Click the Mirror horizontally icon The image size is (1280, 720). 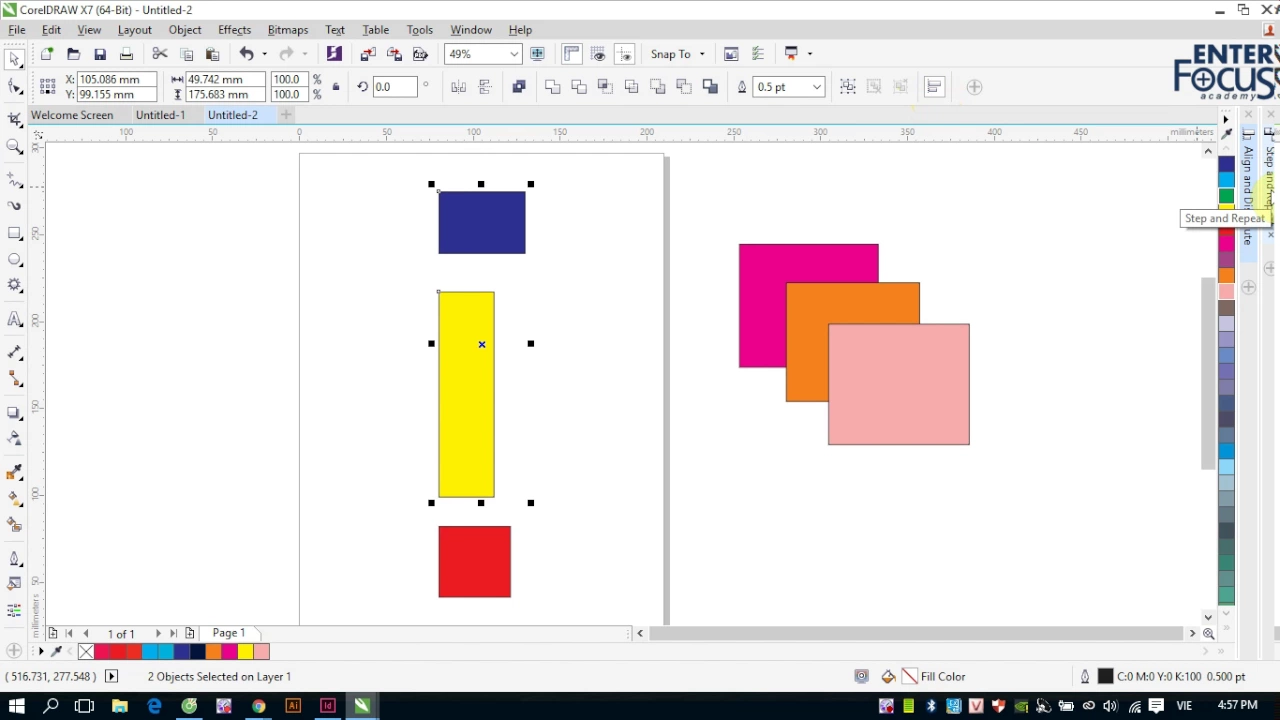[x=458, y=87]
